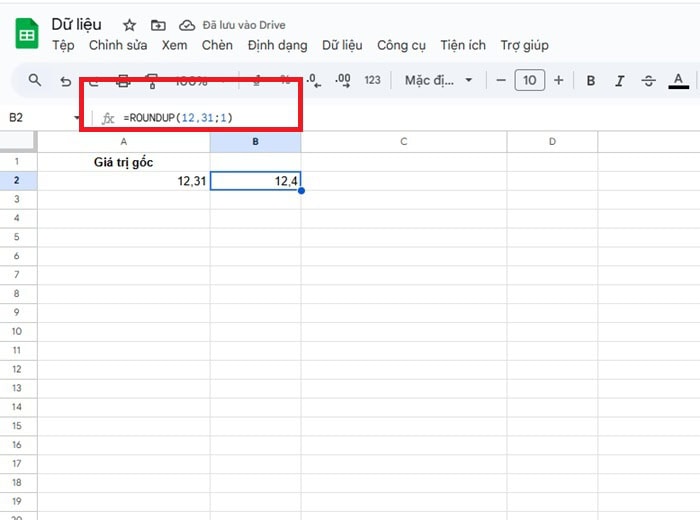Increase font size with plus button
This screenshot has height=520, width=700.
[x=558, y=80]
